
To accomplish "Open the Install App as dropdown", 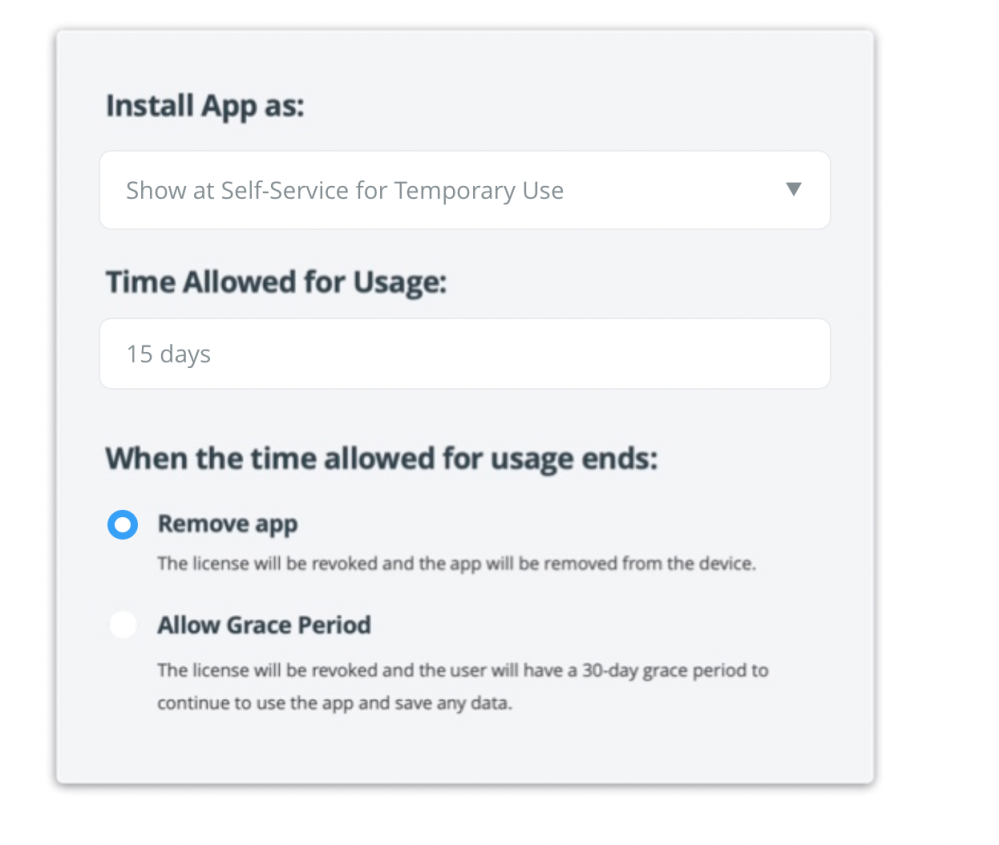I will (464, 190).
